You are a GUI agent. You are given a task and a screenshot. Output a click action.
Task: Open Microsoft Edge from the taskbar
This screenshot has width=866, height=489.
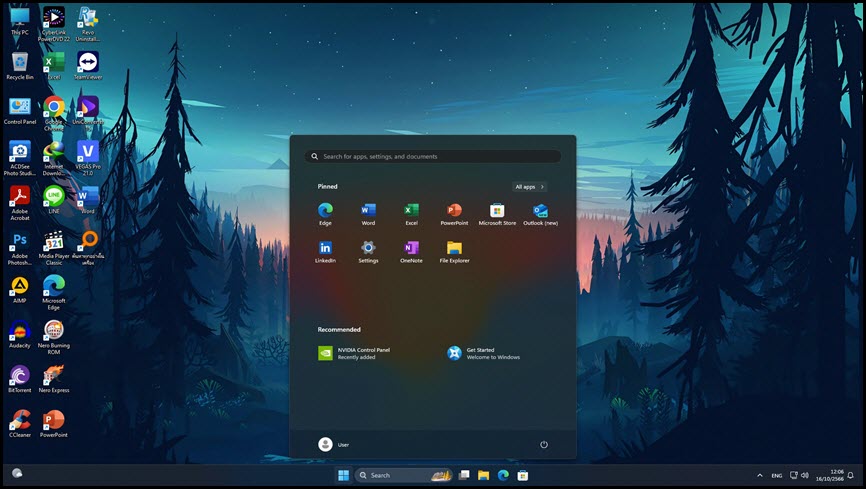[x=503, y=475]
